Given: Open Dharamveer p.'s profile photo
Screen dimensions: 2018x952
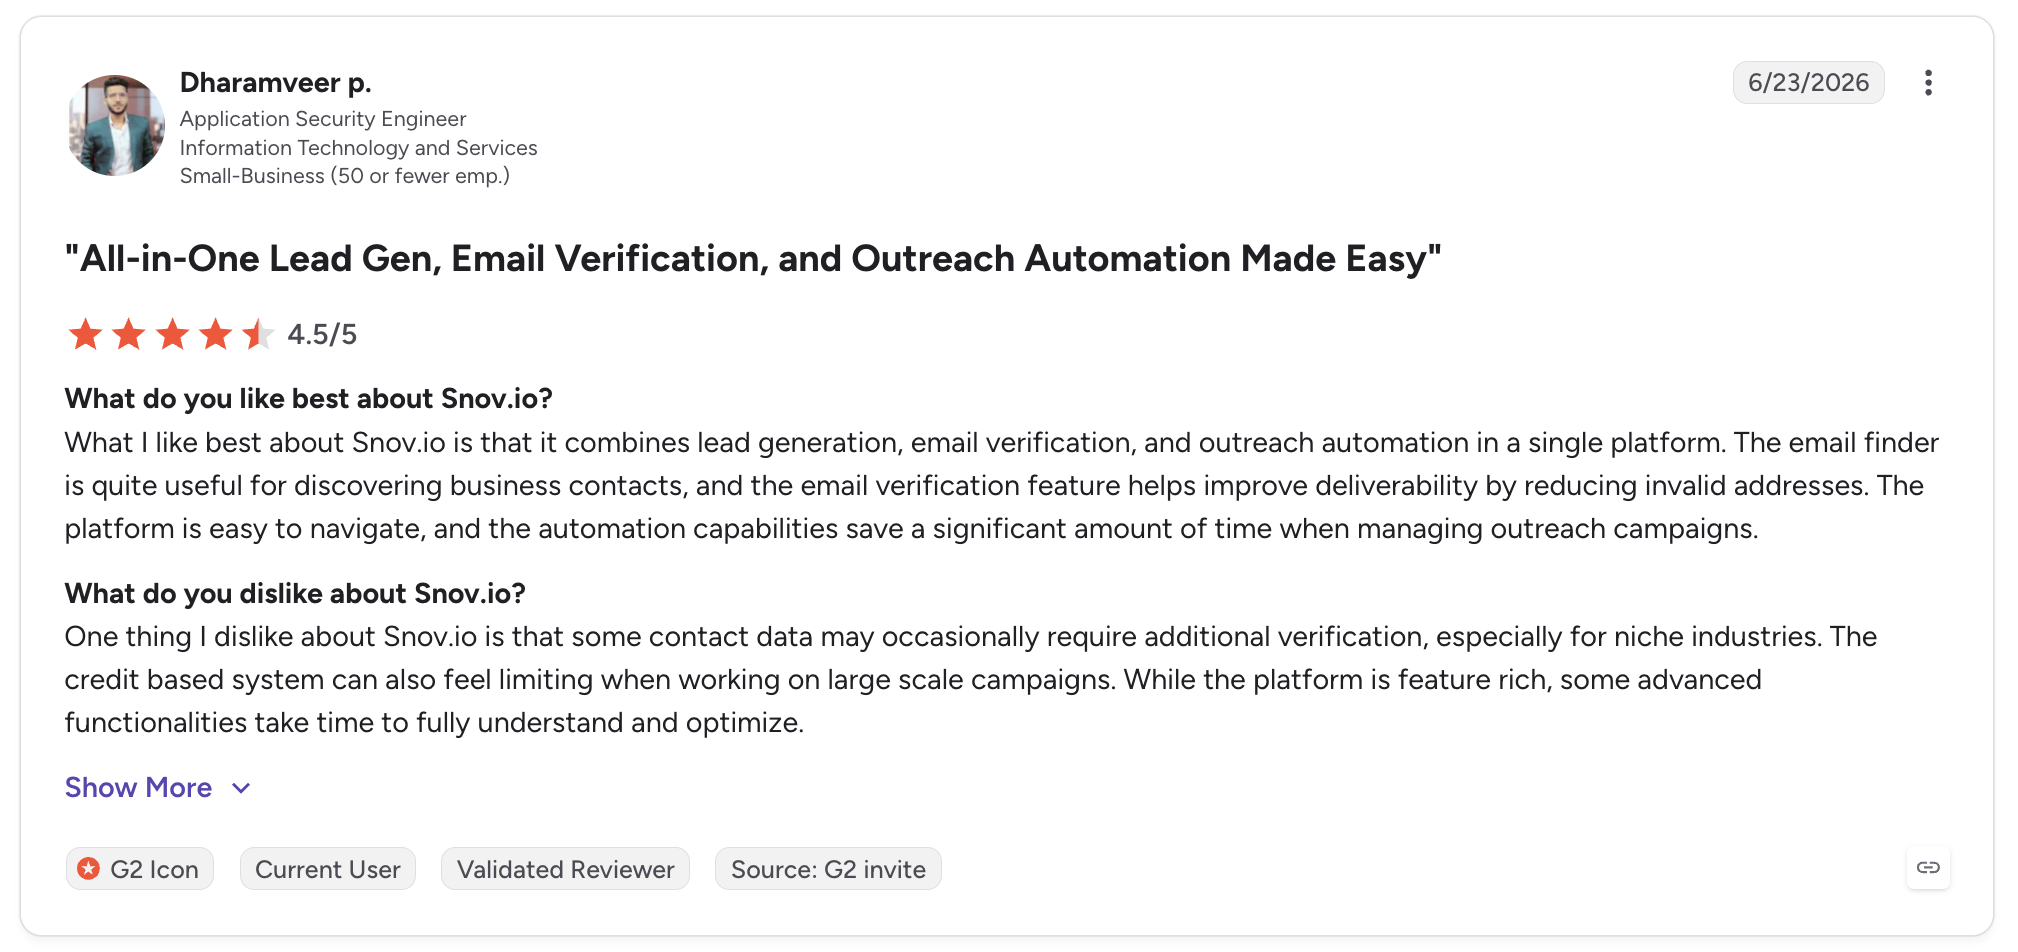Looking at the screenshot, I should pyautogui.click(x=116, y=126).
